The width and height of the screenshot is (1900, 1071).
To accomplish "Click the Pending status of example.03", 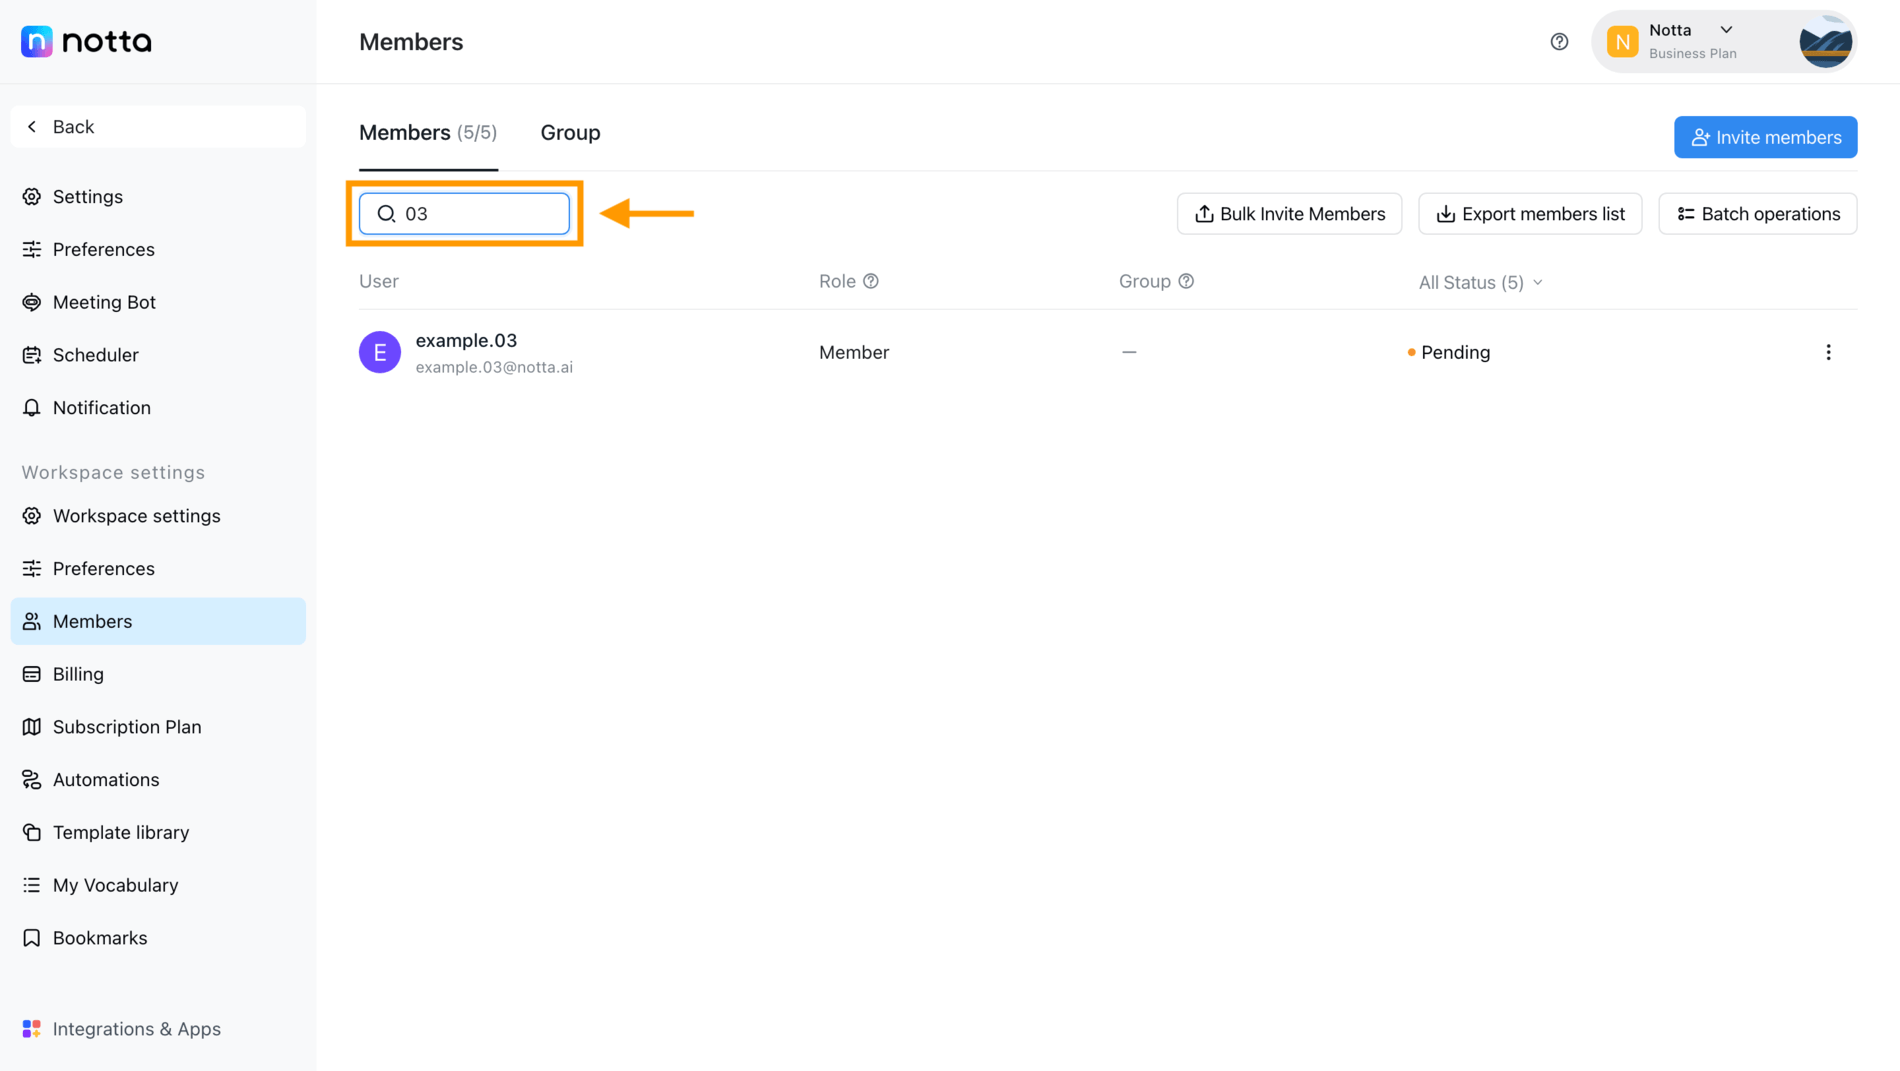I will [x=1449, y=352].
